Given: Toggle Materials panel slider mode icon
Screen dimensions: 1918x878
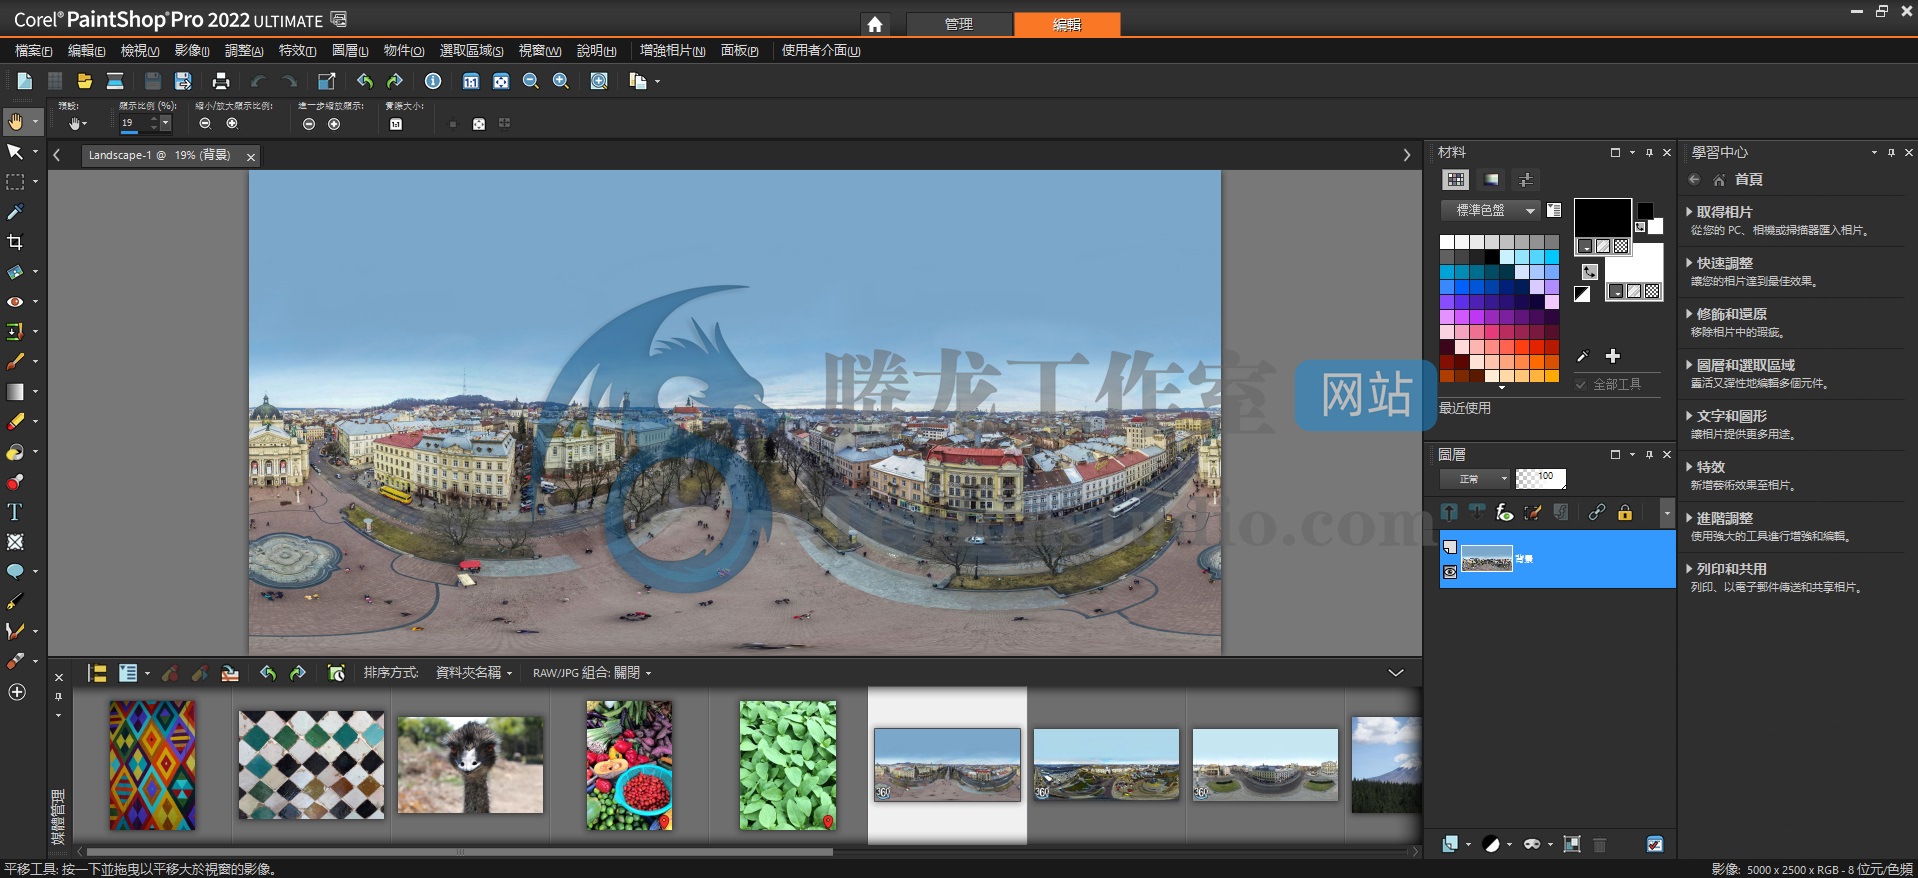Looking at the screenshot, I should click(x=1526, y=180).
